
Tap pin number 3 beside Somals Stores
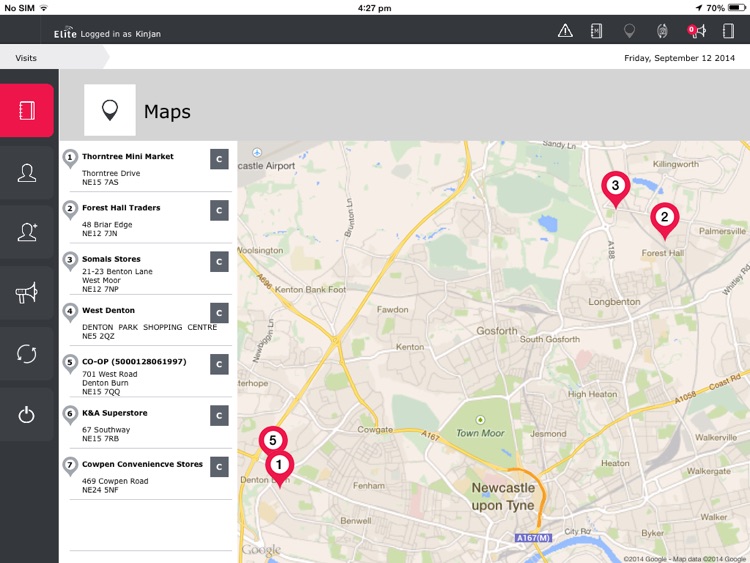coord(70,261)
